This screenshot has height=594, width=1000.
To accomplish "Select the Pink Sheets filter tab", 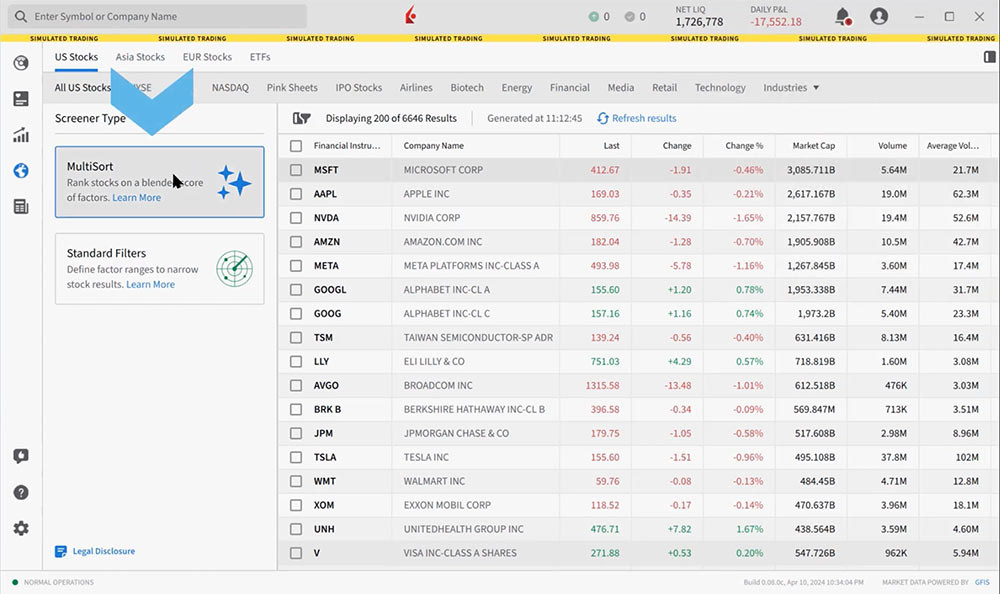I will [x=292, y=87].
